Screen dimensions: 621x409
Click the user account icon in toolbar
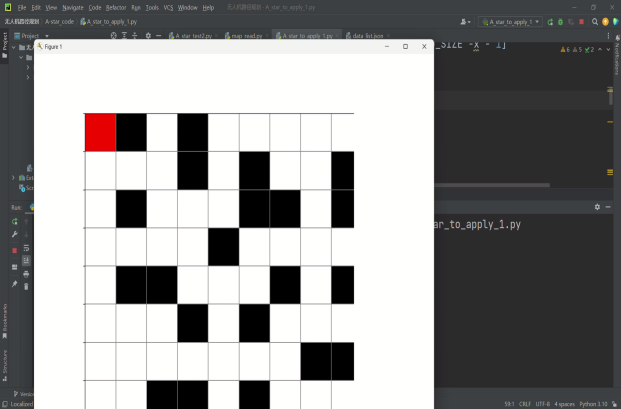point(466,21)
